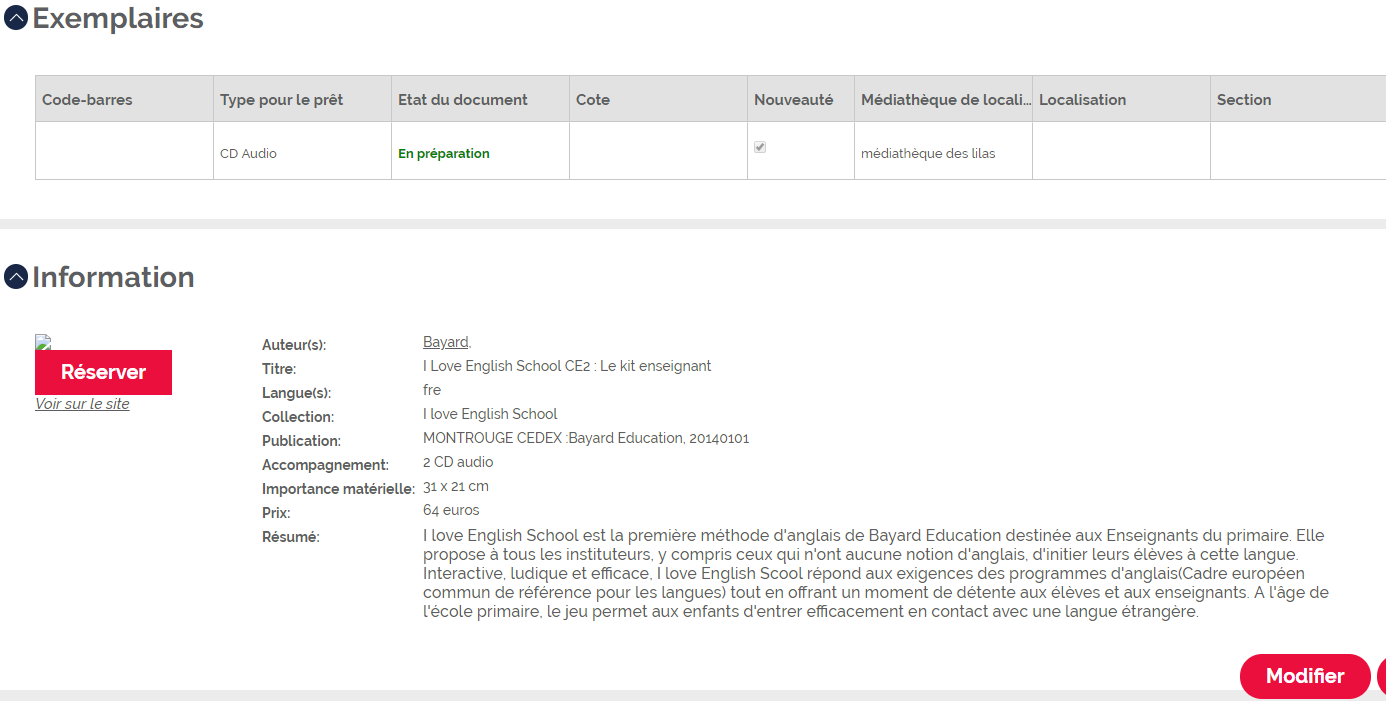Click the Publication: label
Screen dimensions: 1386x701
pyautogui.click(x=301, y=441)
